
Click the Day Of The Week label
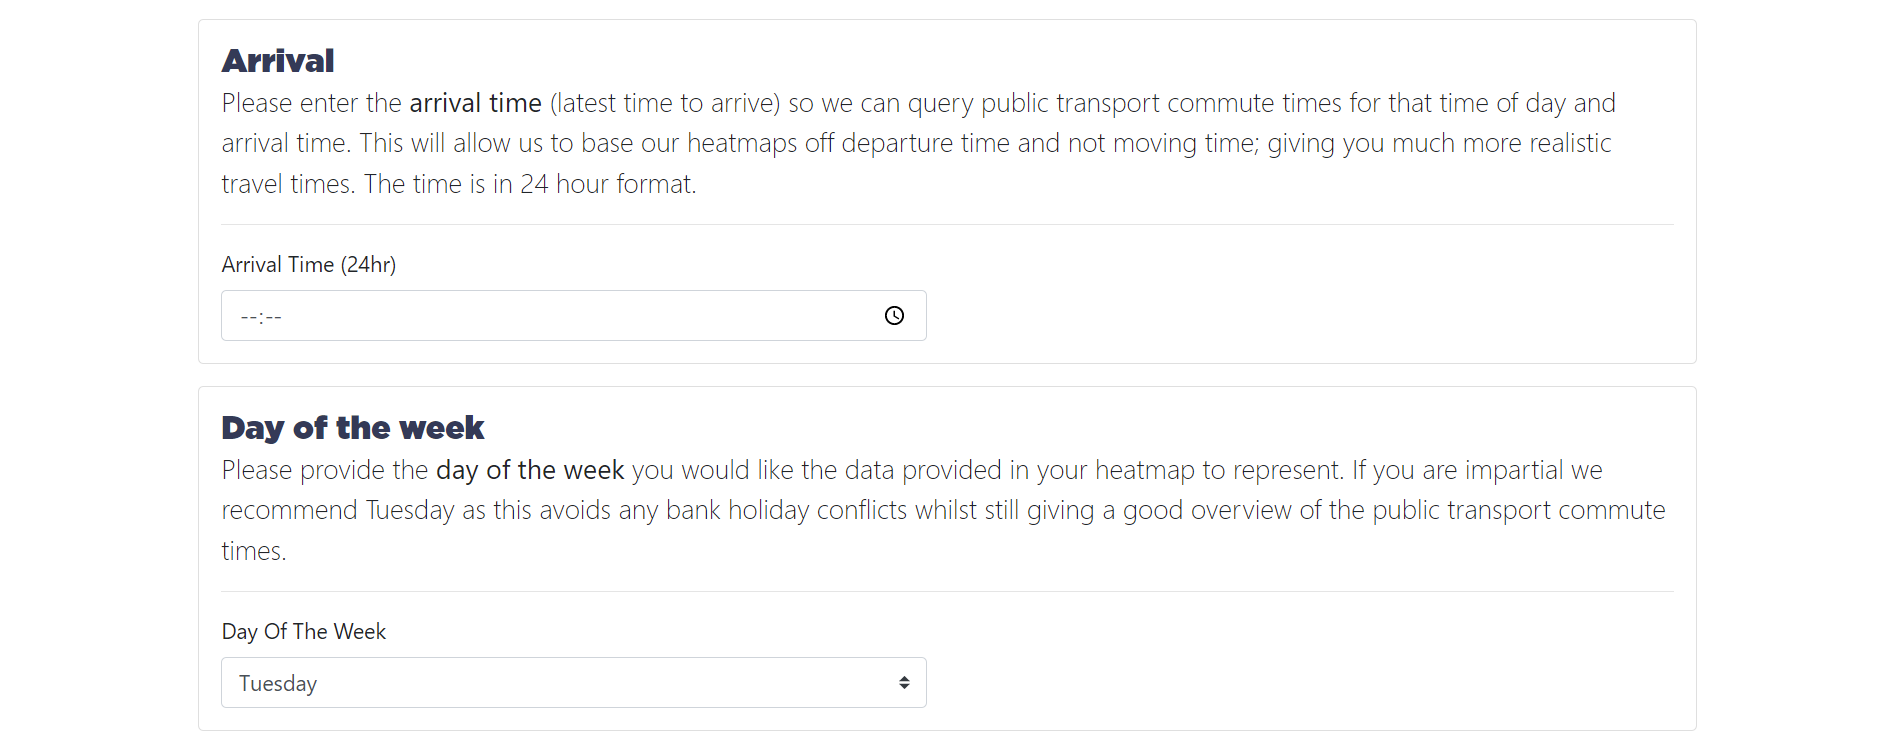304,631
